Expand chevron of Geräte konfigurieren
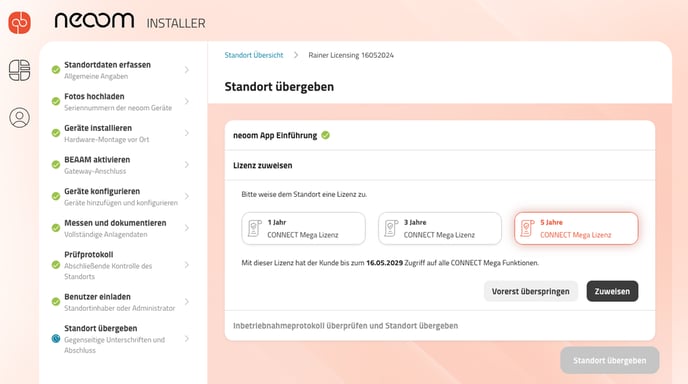This screenshot has width=688, height=384. (x=187, y=196)
